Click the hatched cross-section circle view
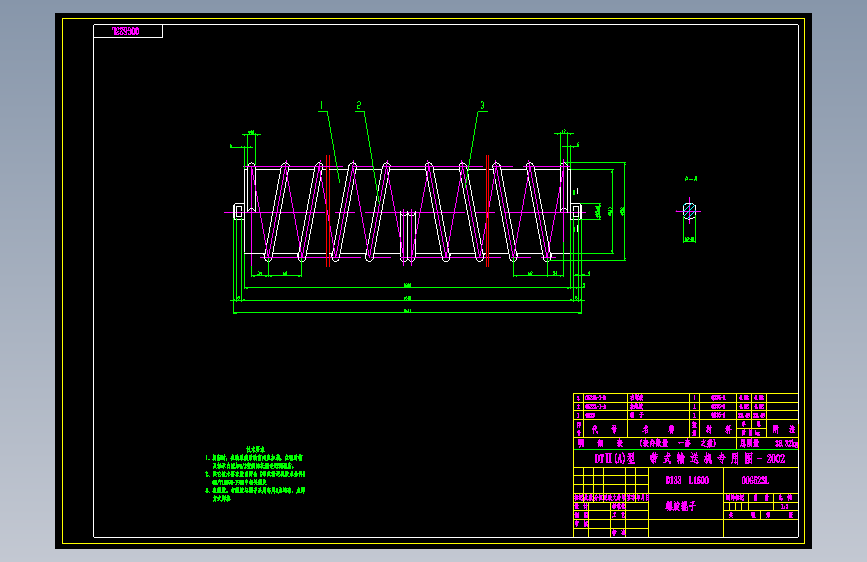The height and width of the screenshot is (562, 867). click(x=689, y=211)
